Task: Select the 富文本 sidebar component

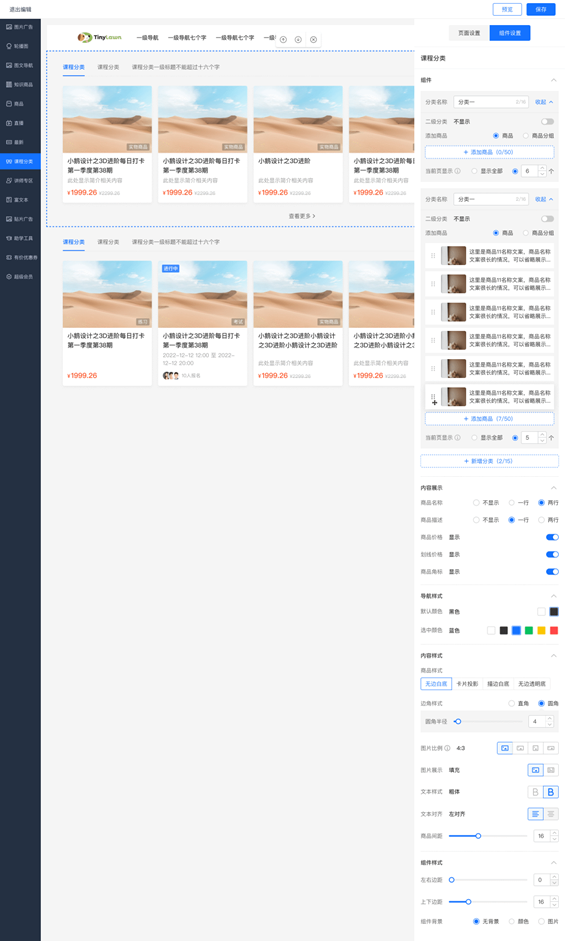Action: point(17,199)
